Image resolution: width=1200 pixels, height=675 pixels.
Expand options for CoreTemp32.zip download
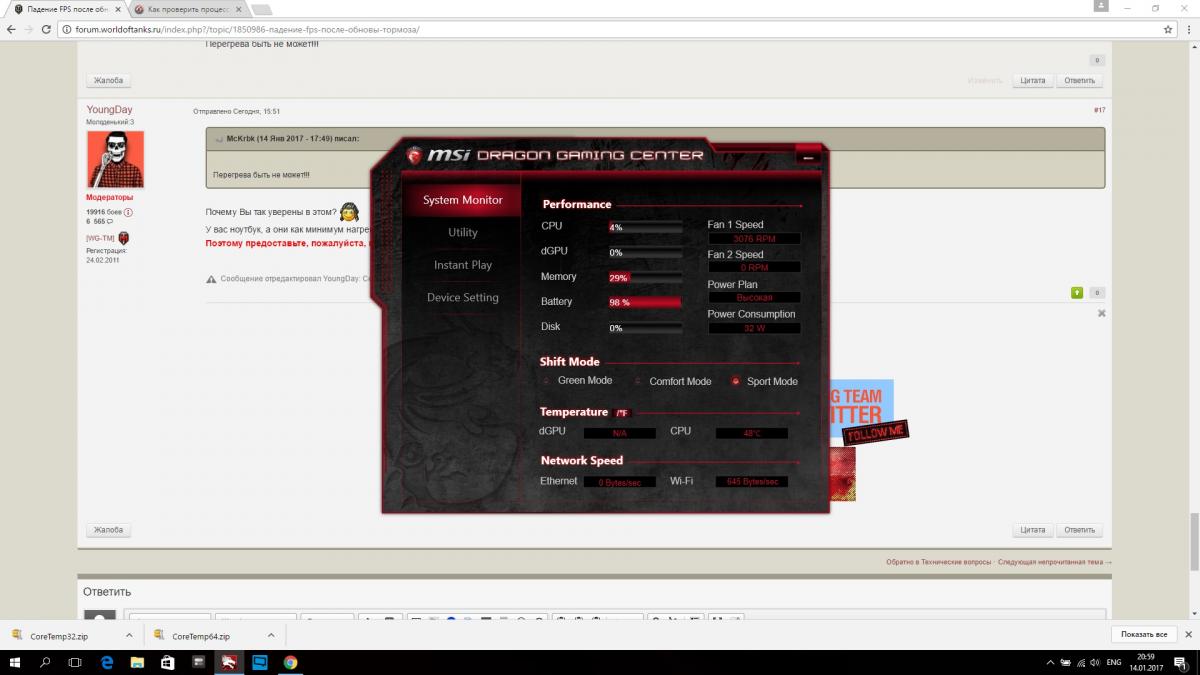point(129,635)
